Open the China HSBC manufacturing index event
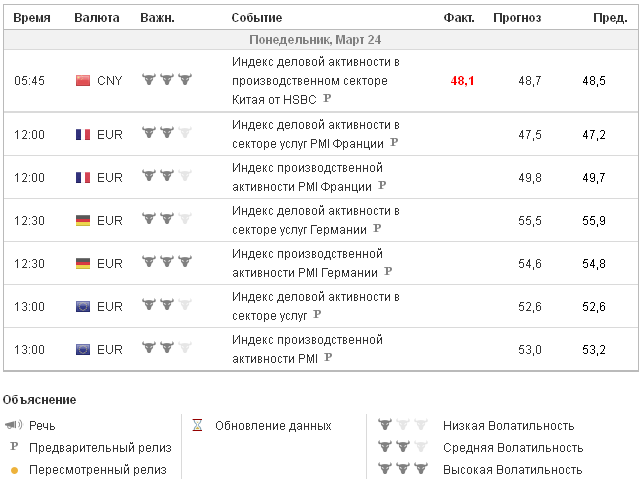This screenshot has height=479, width=643. tap(316, 80)
